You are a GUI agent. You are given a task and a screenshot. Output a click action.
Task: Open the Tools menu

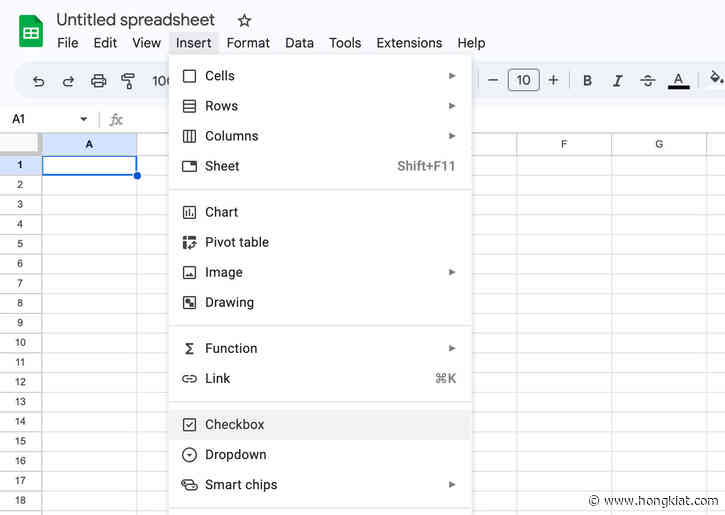pyautogui.click(x=345, y=43)
